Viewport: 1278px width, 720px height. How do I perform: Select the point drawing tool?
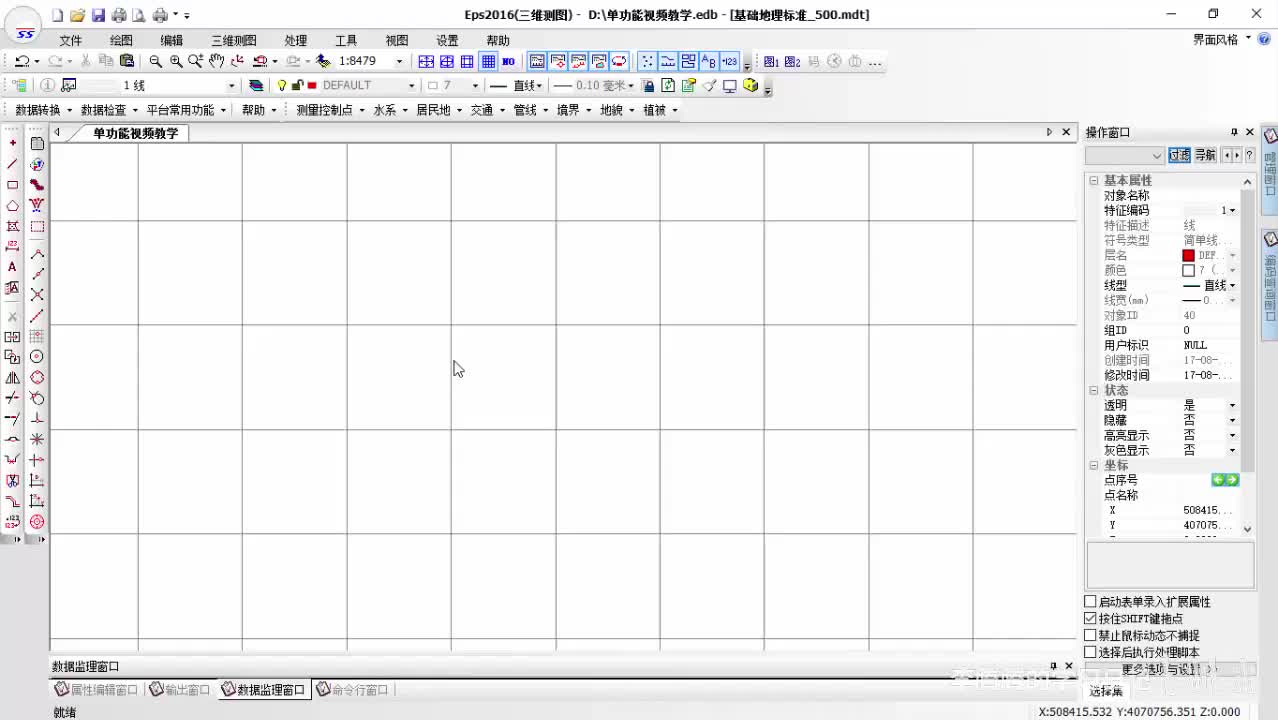[13, 143]
